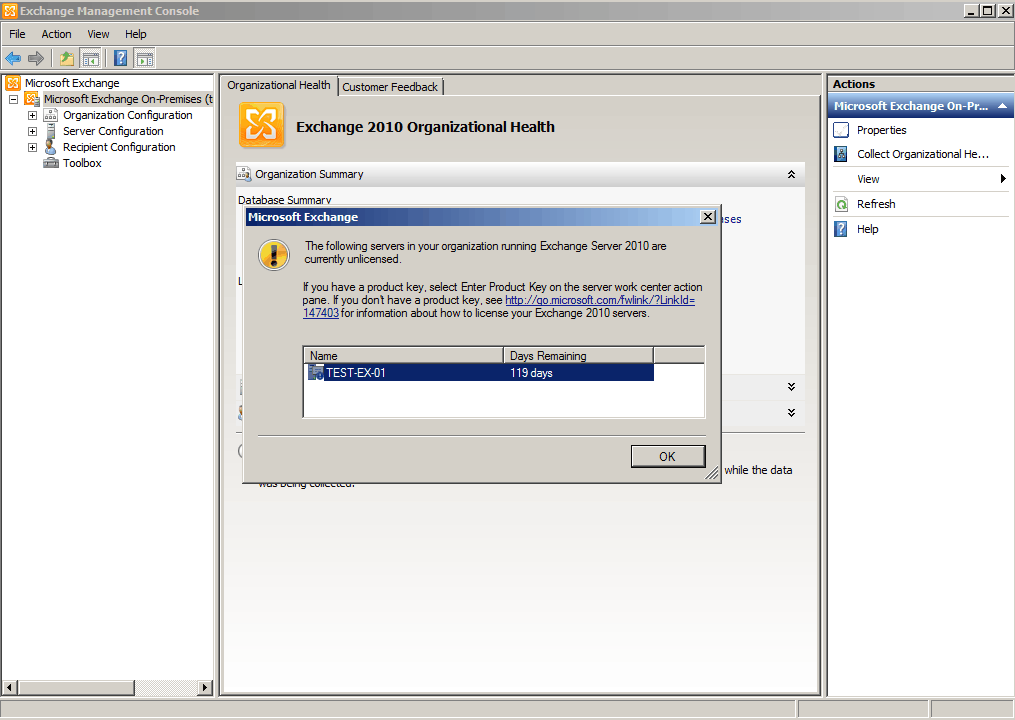
Task: Click the tree pane scroll right arrow
Action: pos(205,687)
